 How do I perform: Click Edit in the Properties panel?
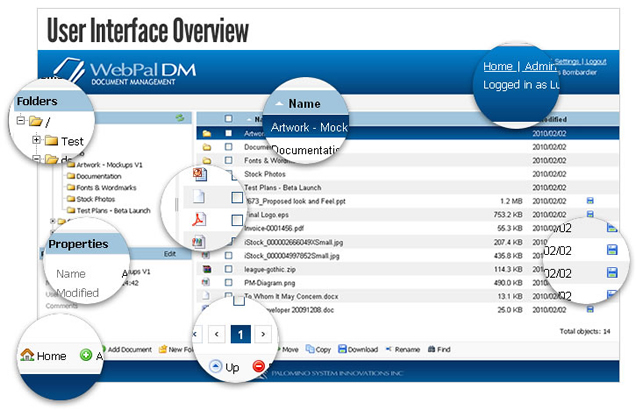(170, 254)
